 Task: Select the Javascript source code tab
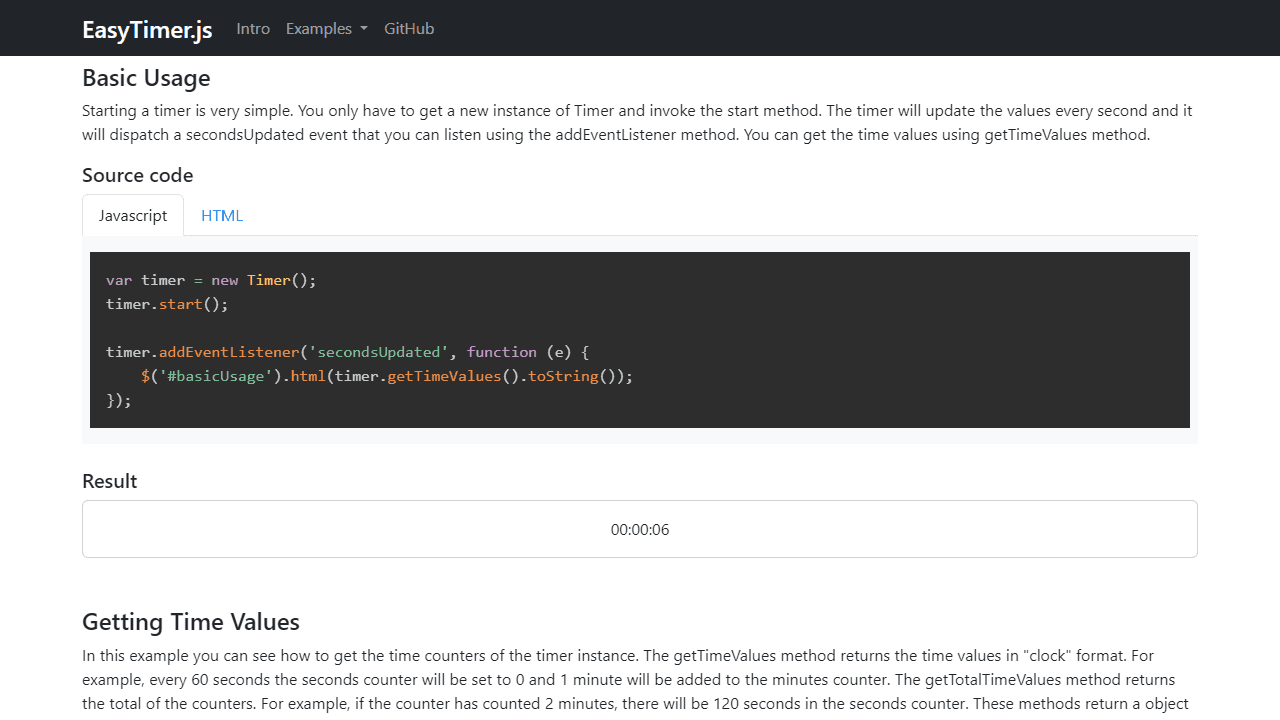[133, 215]
